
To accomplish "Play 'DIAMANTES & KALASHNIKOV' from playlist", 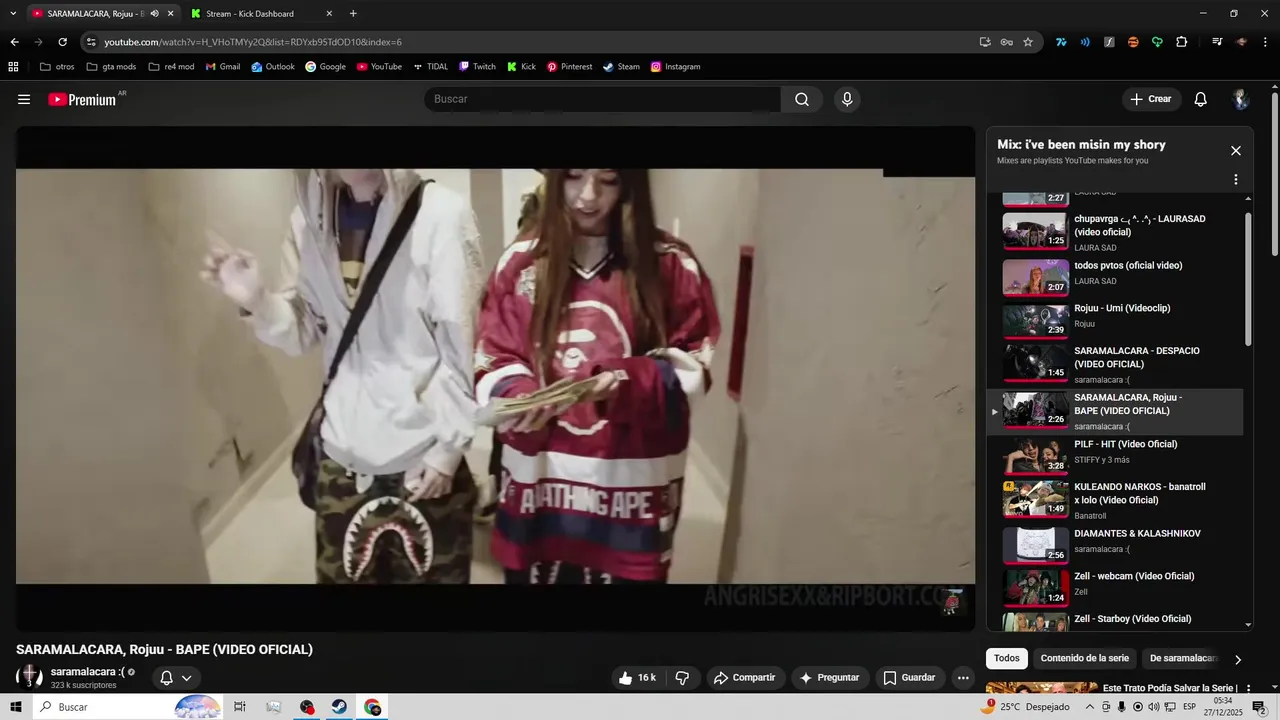I will pyautogui.click(x=1115, y=545).
